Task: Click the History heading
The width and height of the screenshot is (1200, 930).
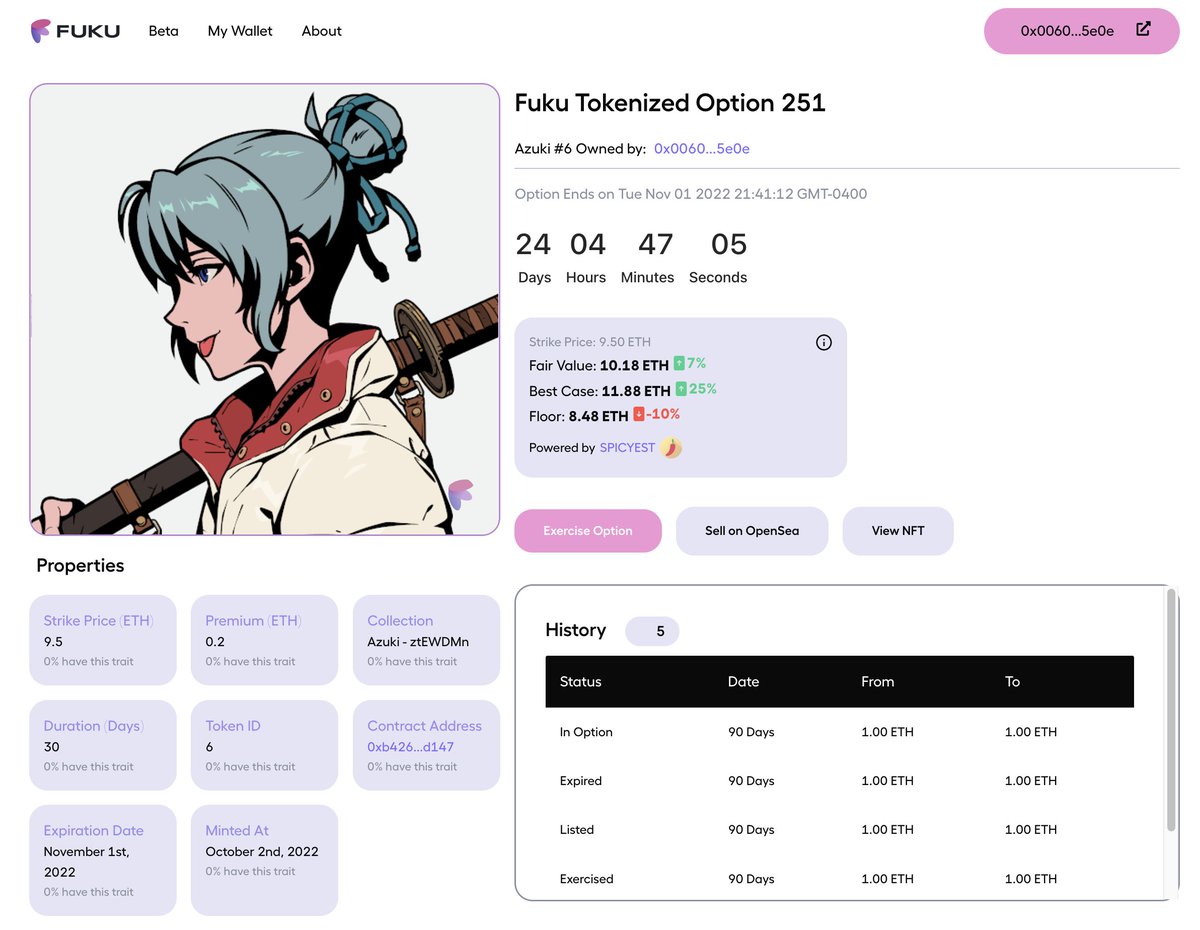Action: pos(576,630)
